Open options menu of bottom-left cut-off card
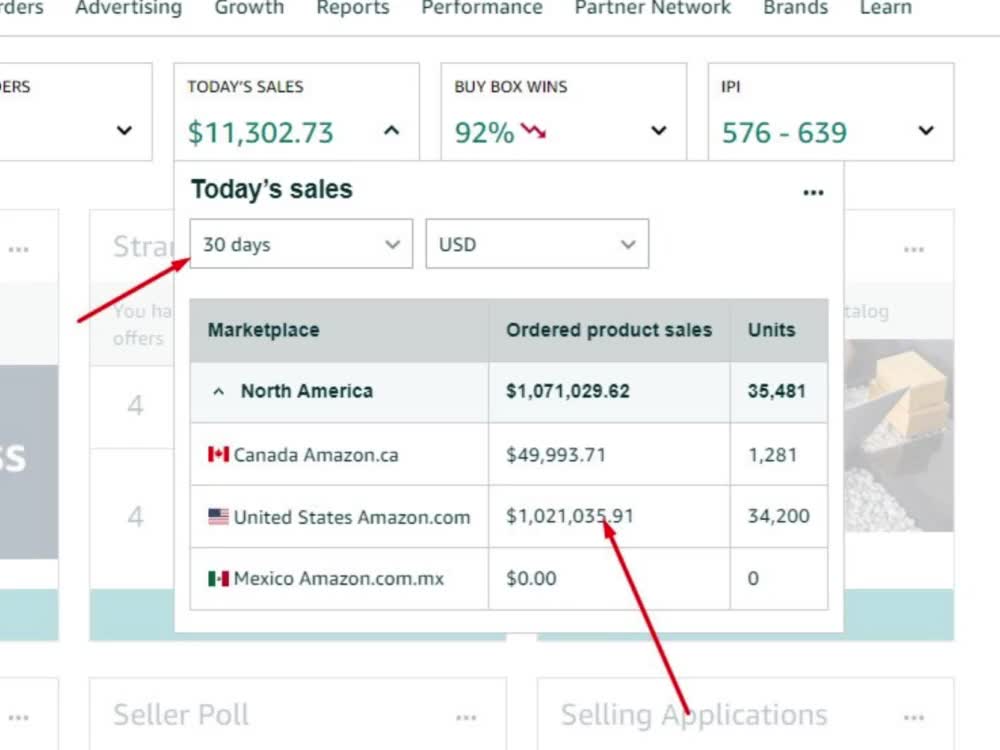The image size is (1000, 750). 18,718
